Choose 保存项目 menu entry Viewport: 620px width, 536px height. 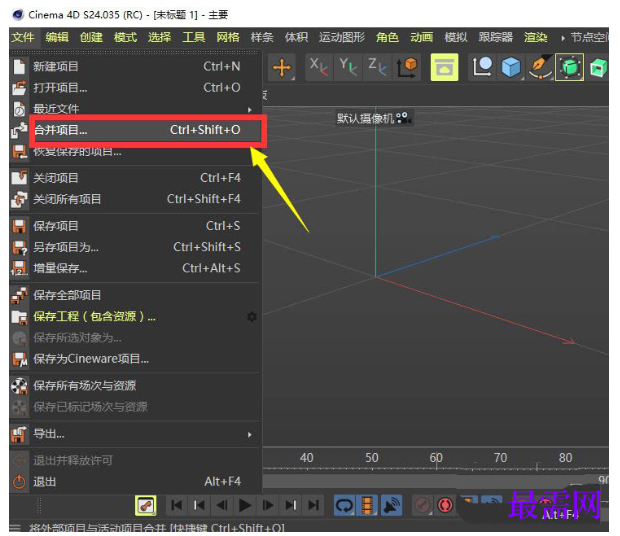(135, 226)
